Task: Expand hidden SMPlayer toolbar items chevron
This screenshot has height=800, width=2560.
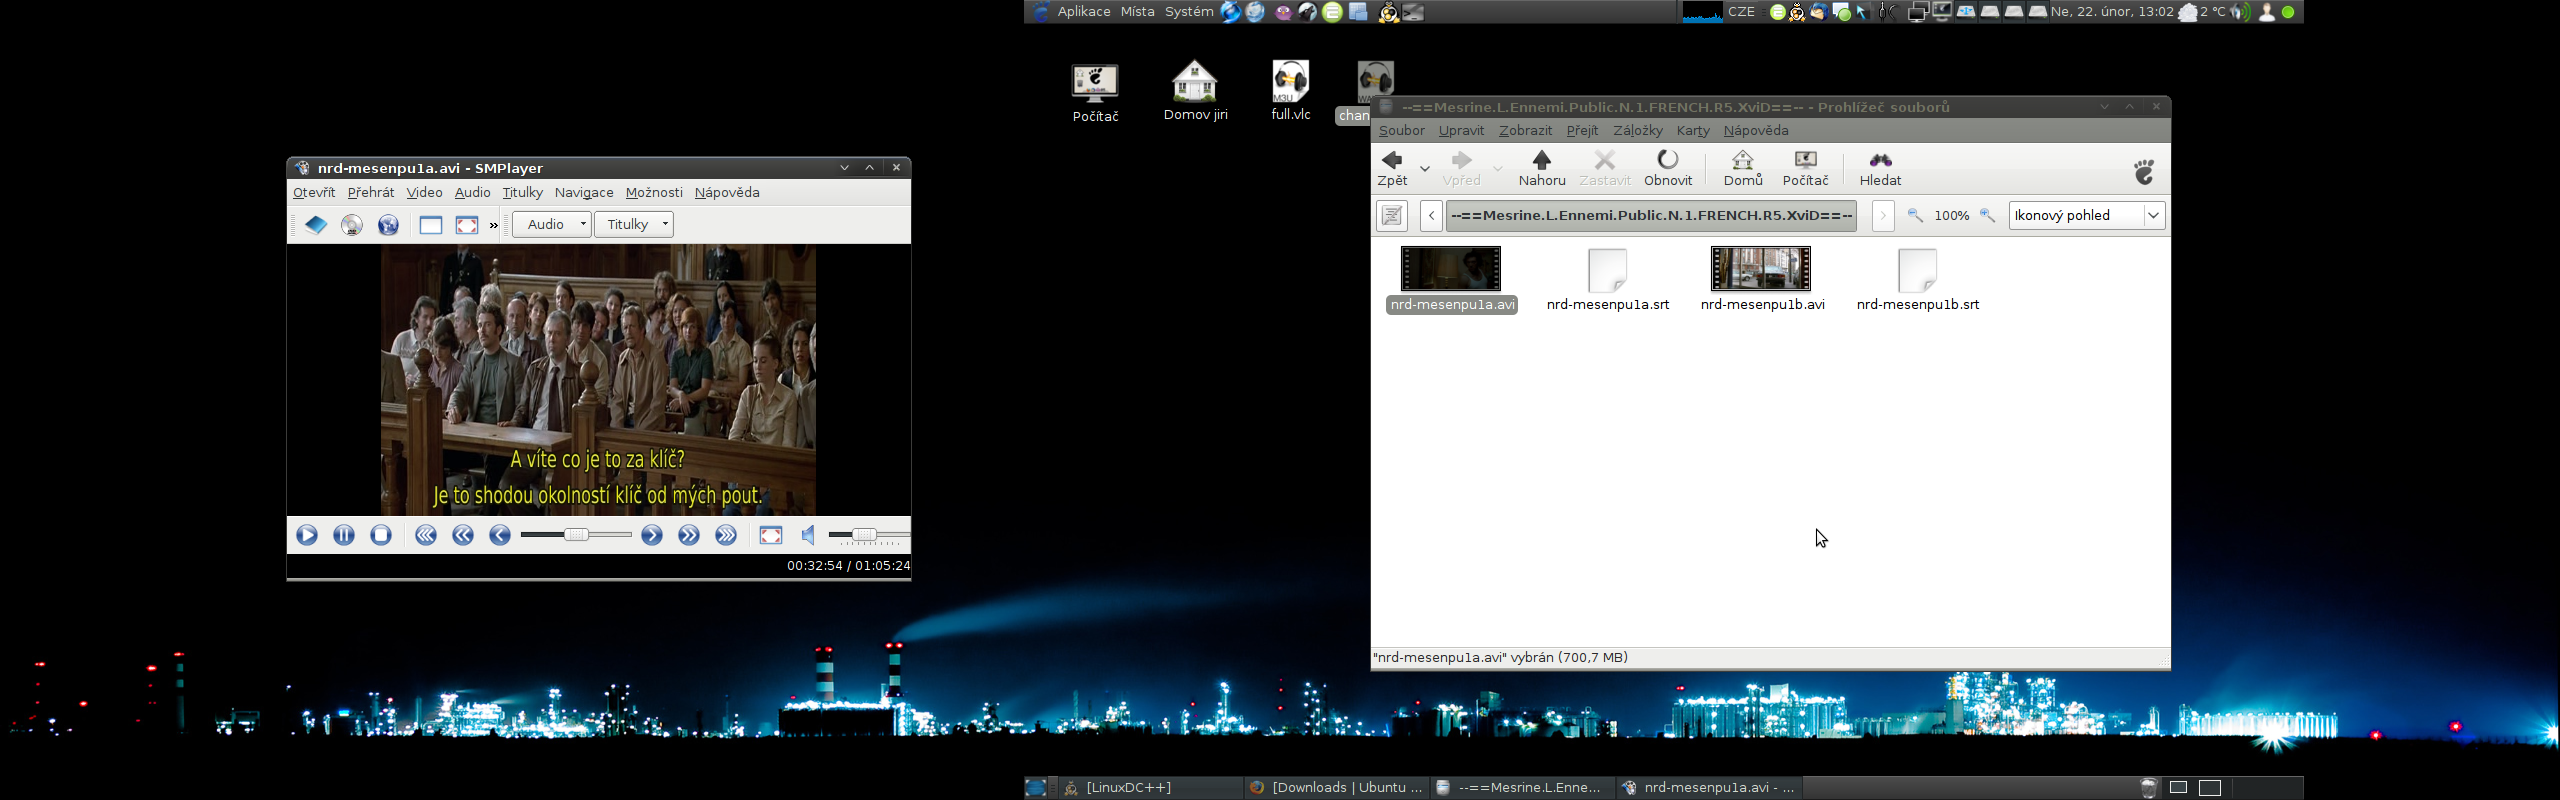Action: point(494,226)
